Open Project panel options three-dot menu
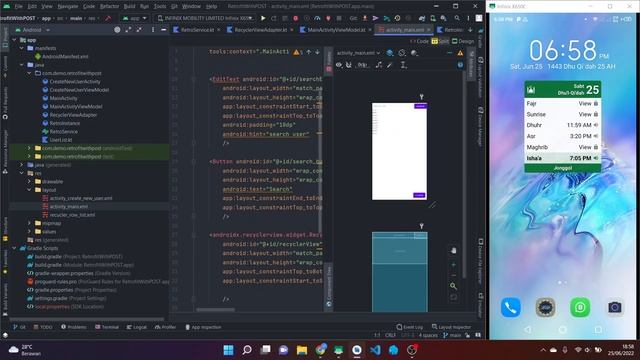 pyautogui.click(x=153, y=30)
